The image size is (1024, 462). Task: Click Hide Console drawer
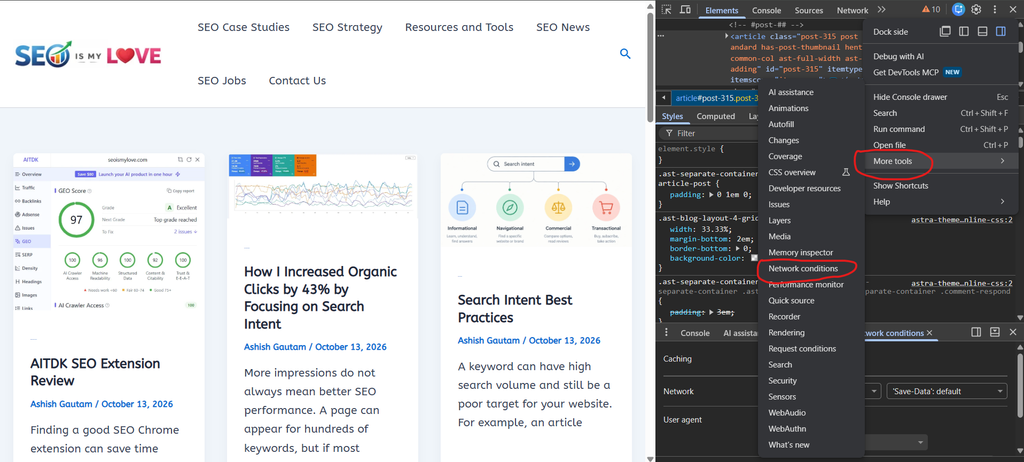point(940,97)
